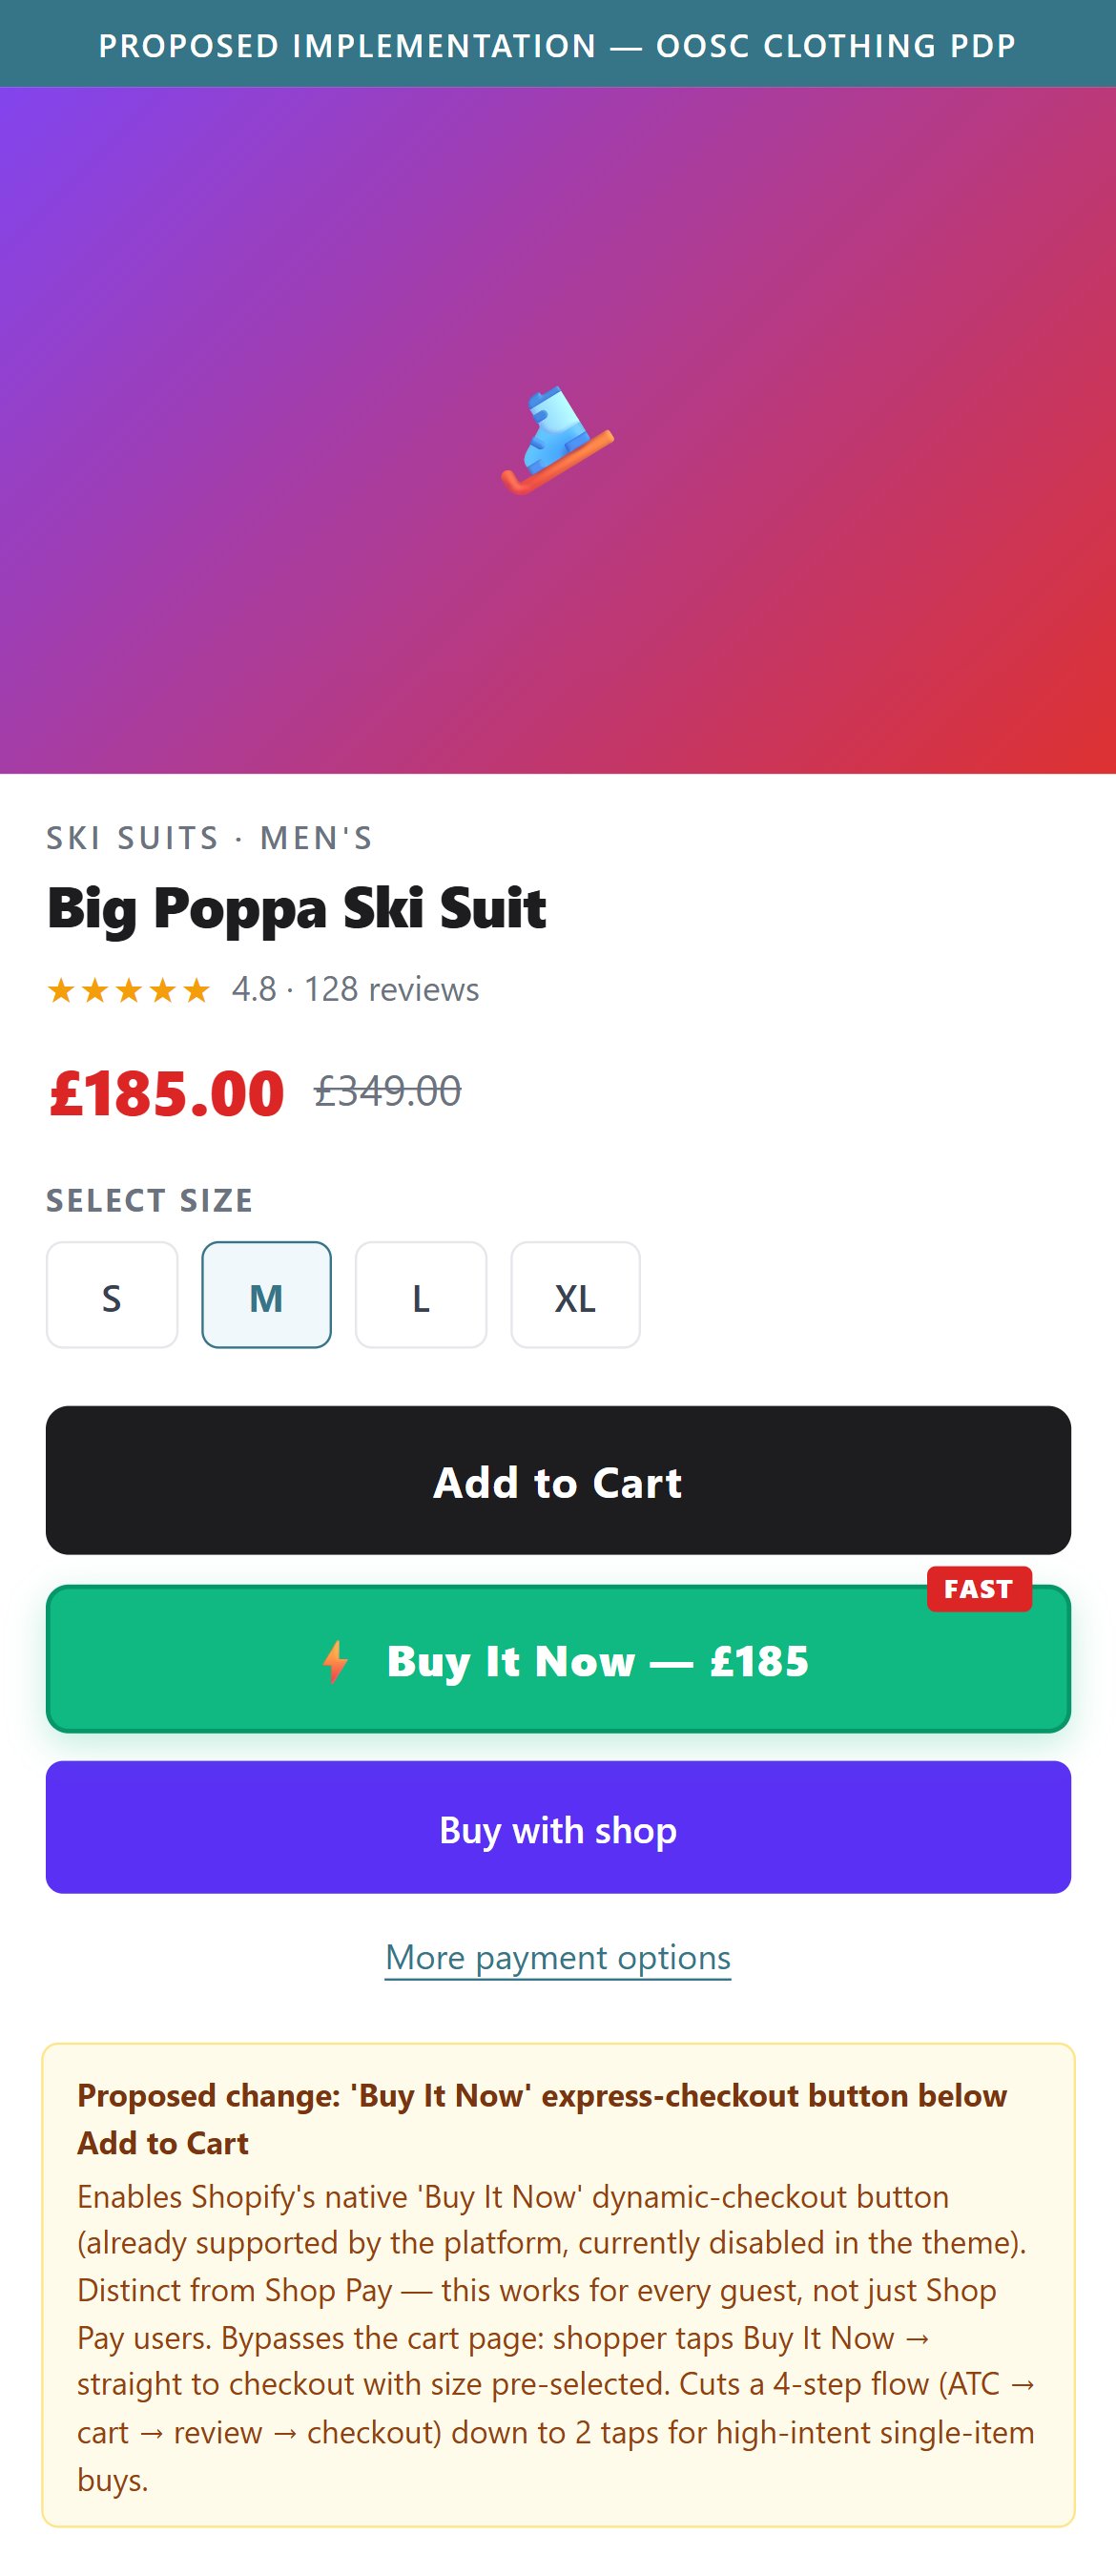Image resolution: width=1116 pixels, height=2576 pixels.
Task: Select size L
Action: pos(421,1295)
